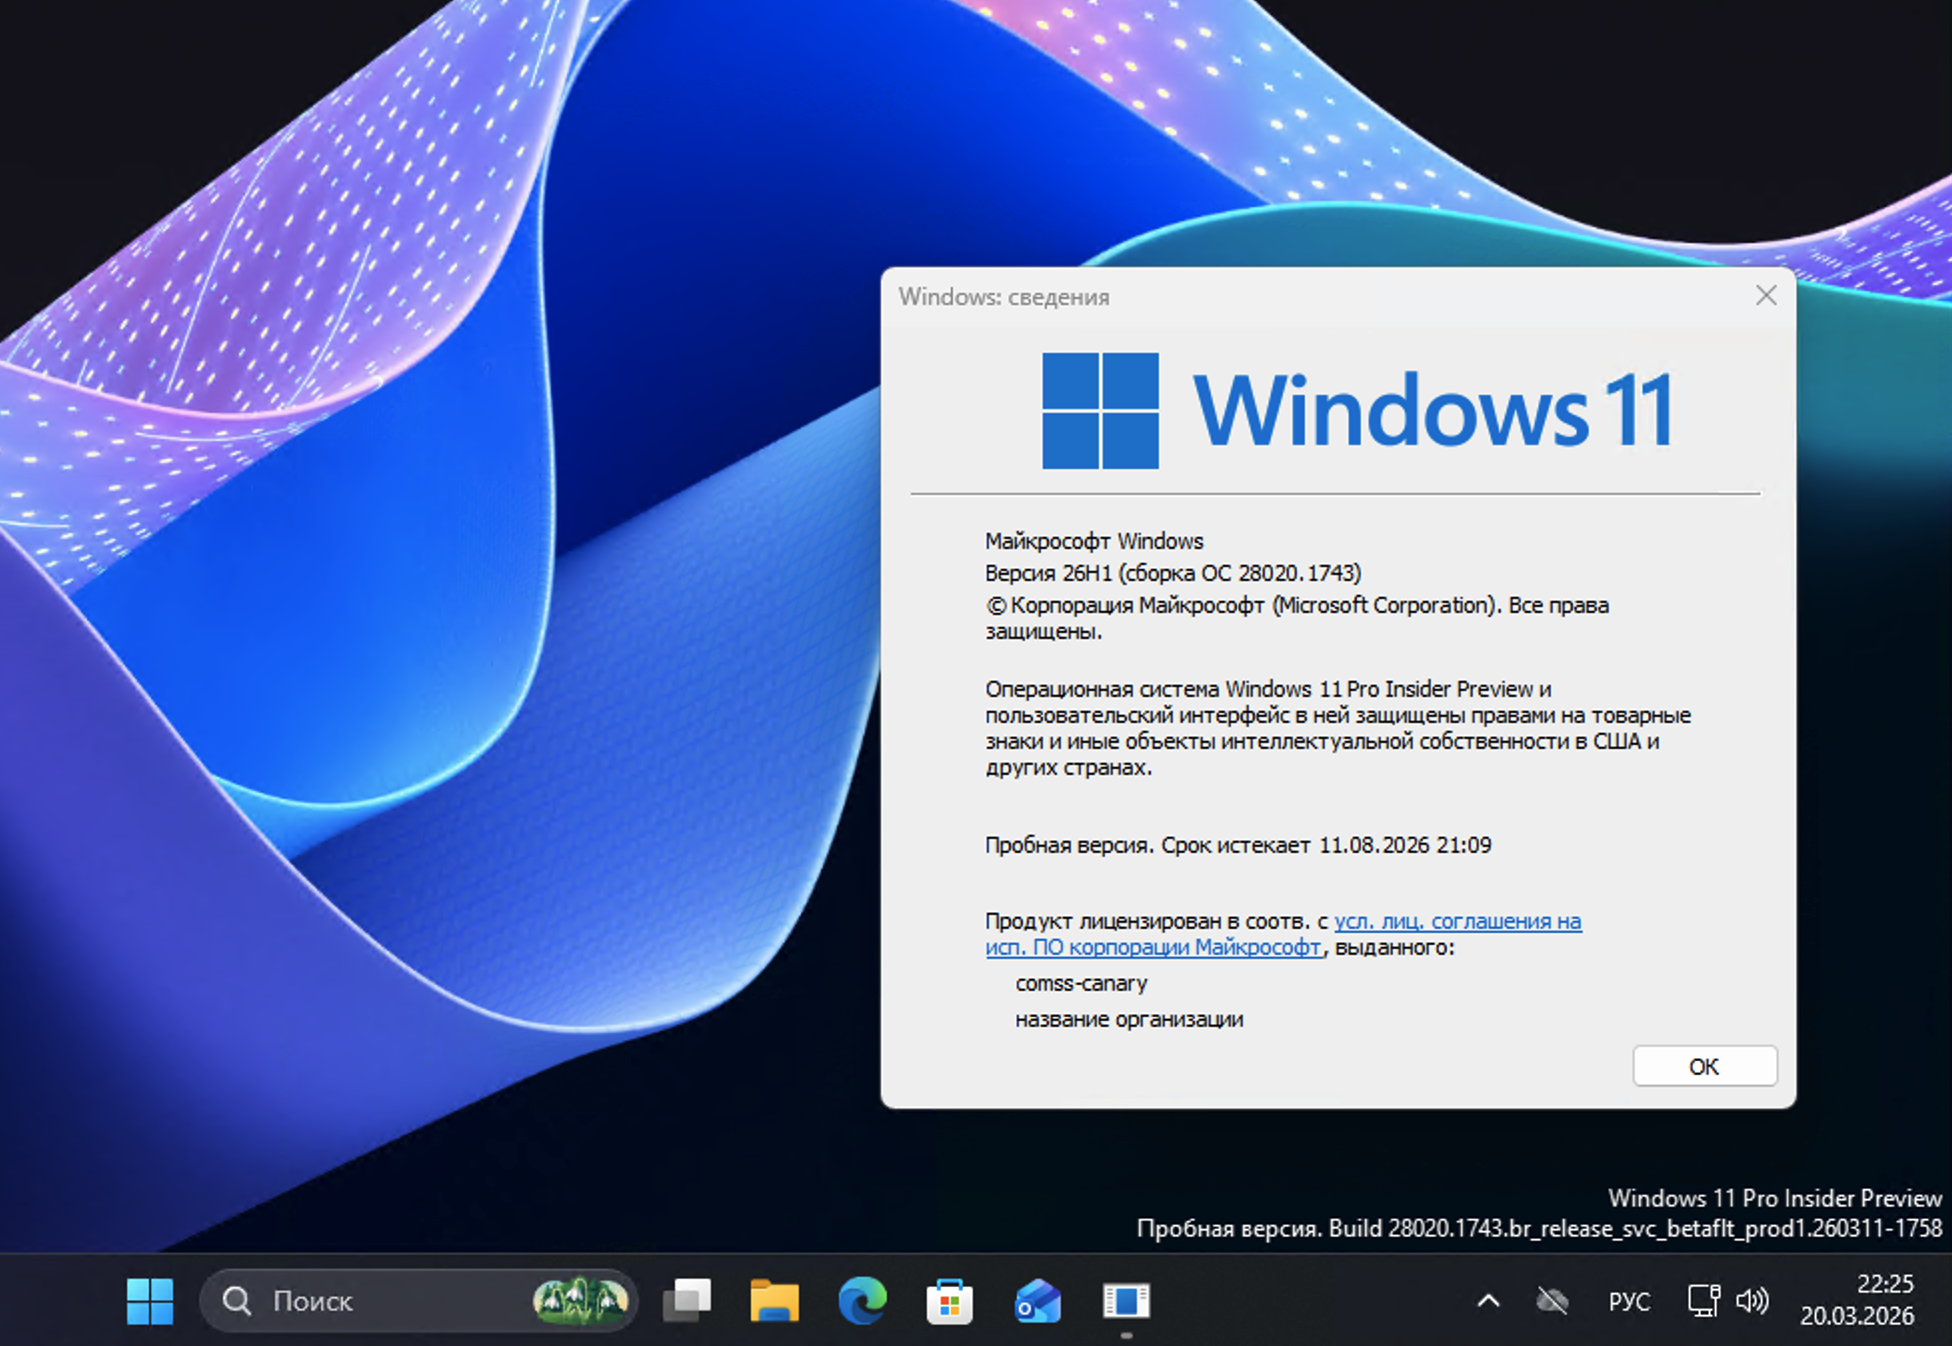Image resolution: width=1952 pixels, height=1346 pixels.
Task: Close the Windows: сведения dialog
Action: click(1766, 296)
